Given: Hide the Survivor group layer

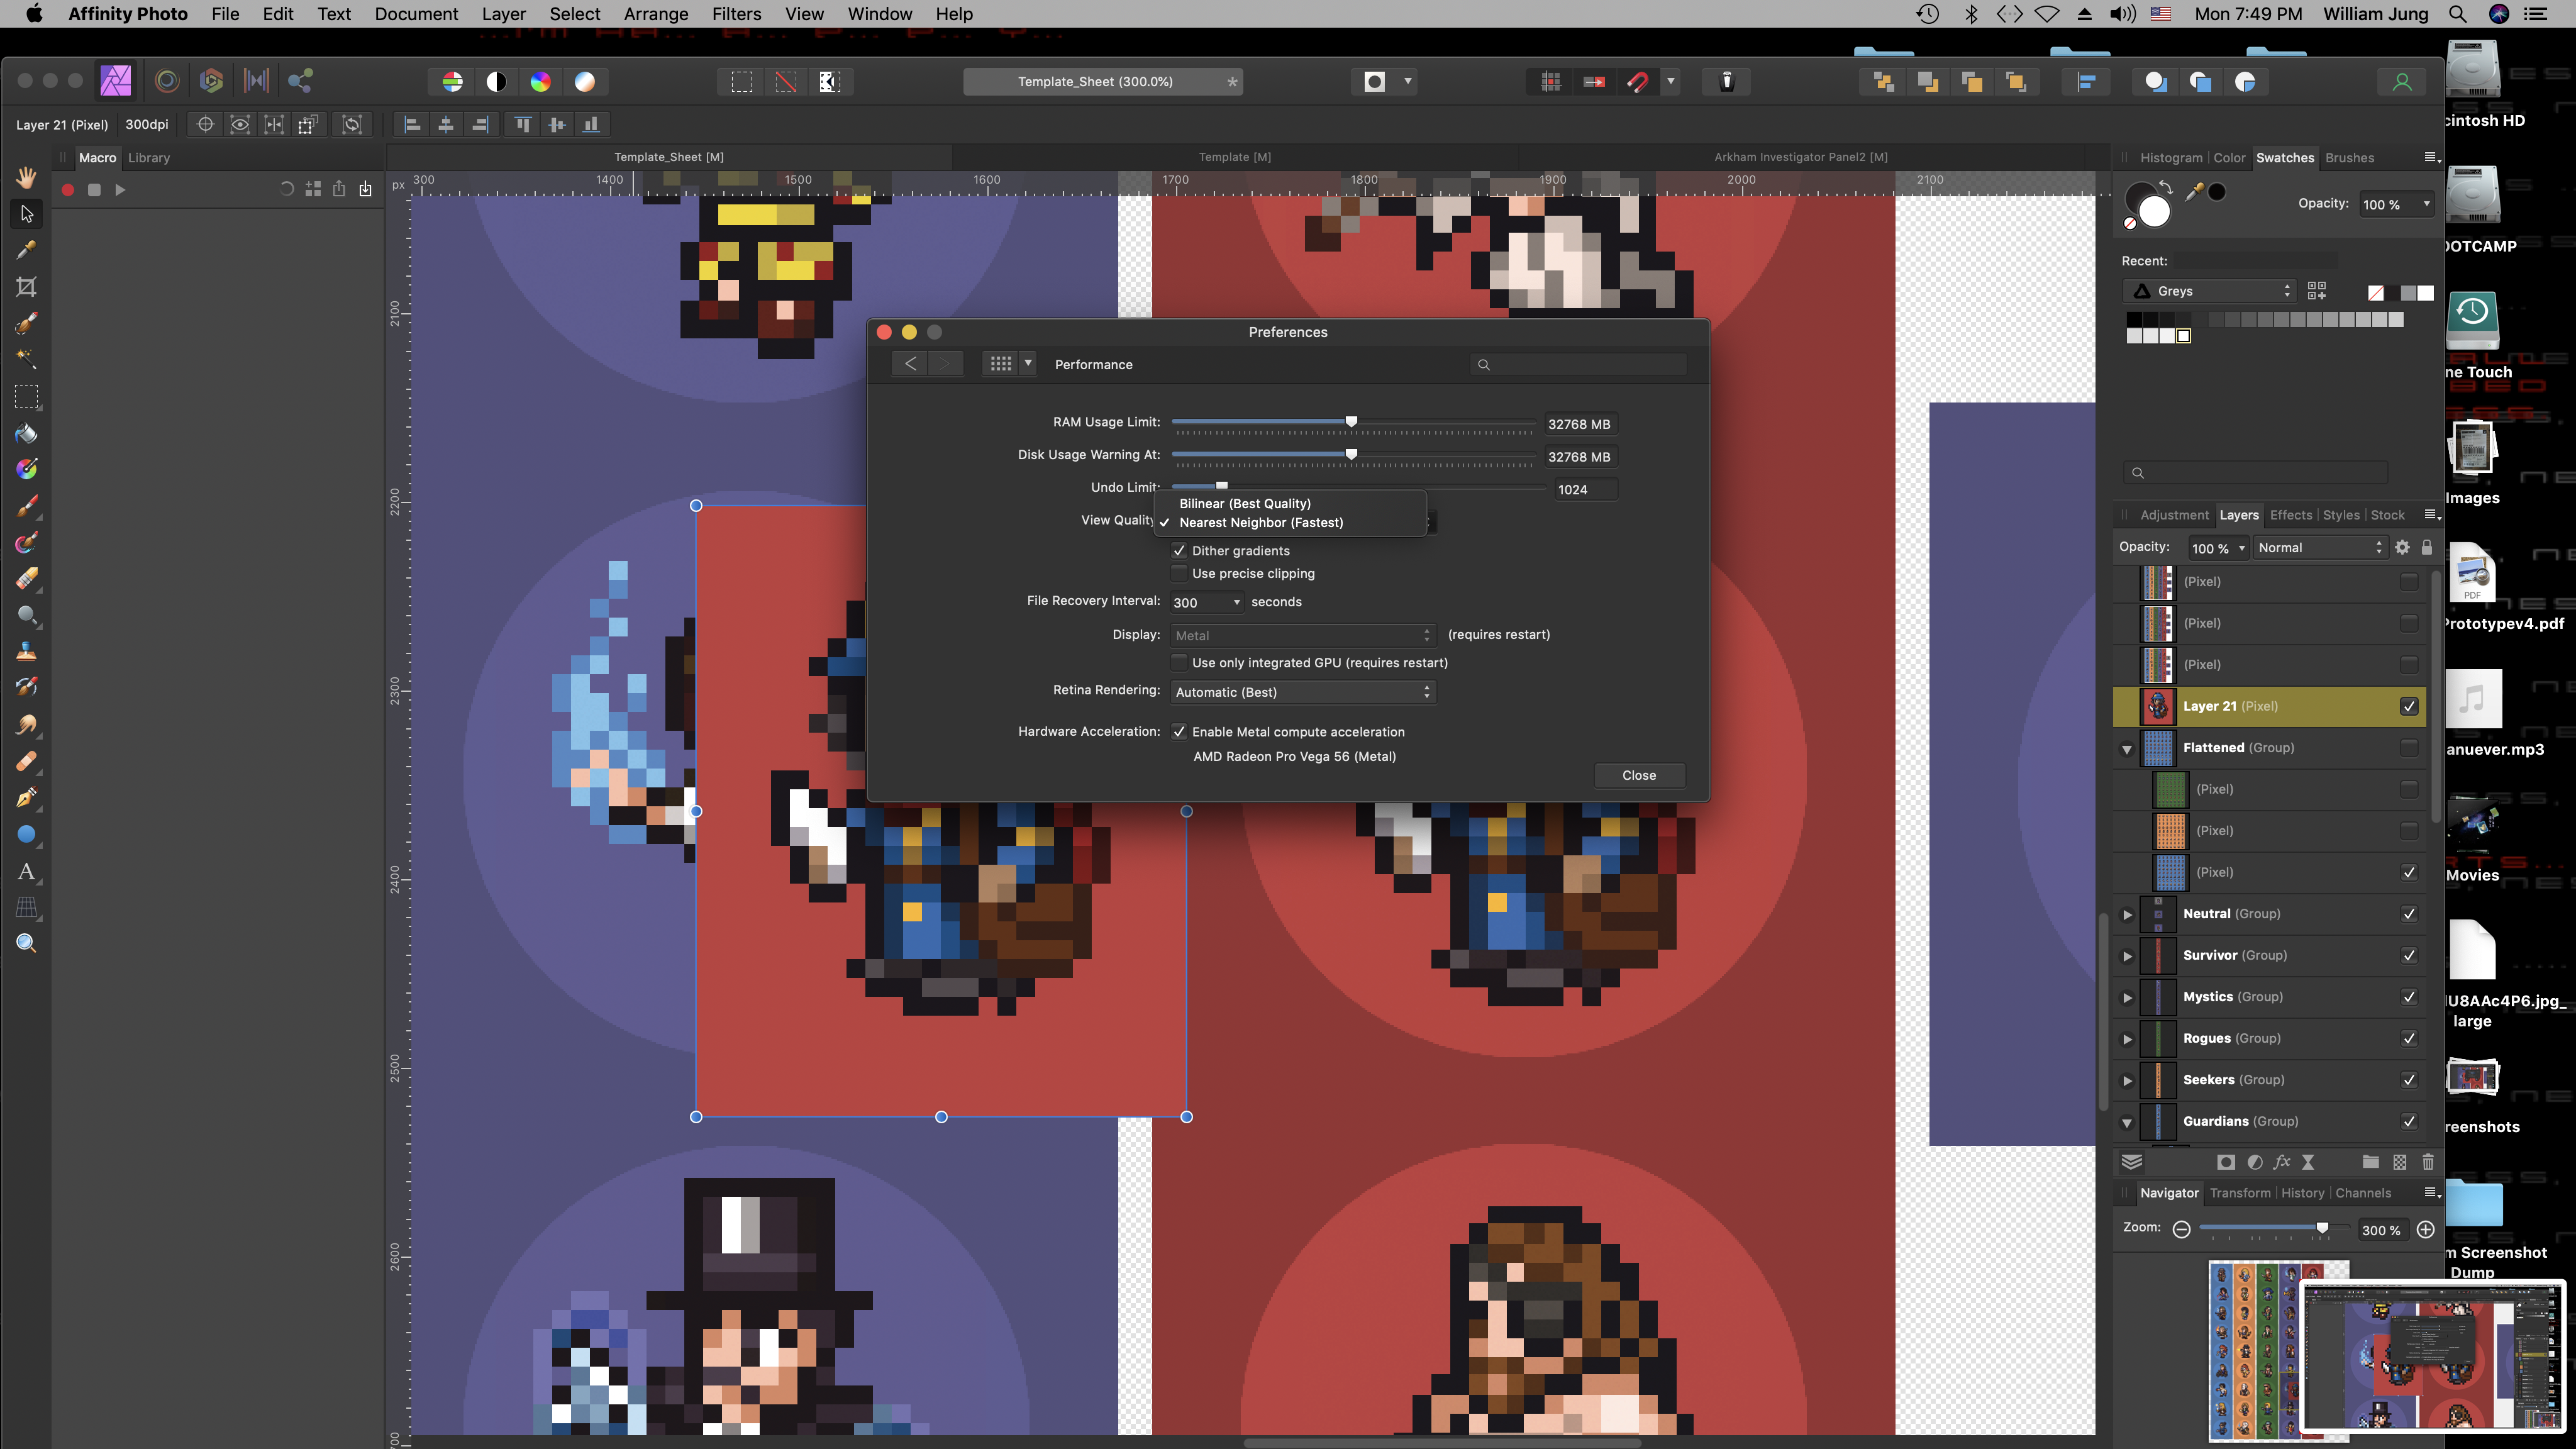Looking at the screenshot, I should [2409, 956].
